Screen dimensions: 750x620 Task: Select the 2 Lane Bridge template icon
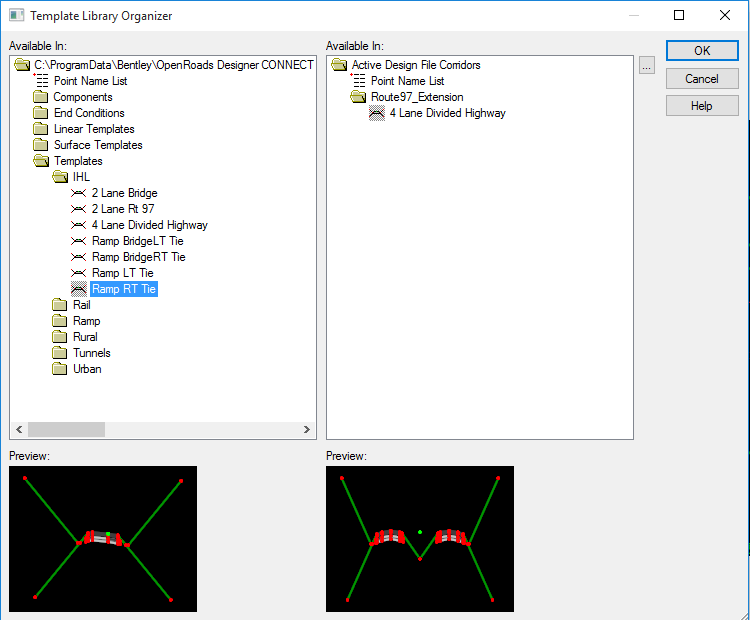(x=78, y=193)
